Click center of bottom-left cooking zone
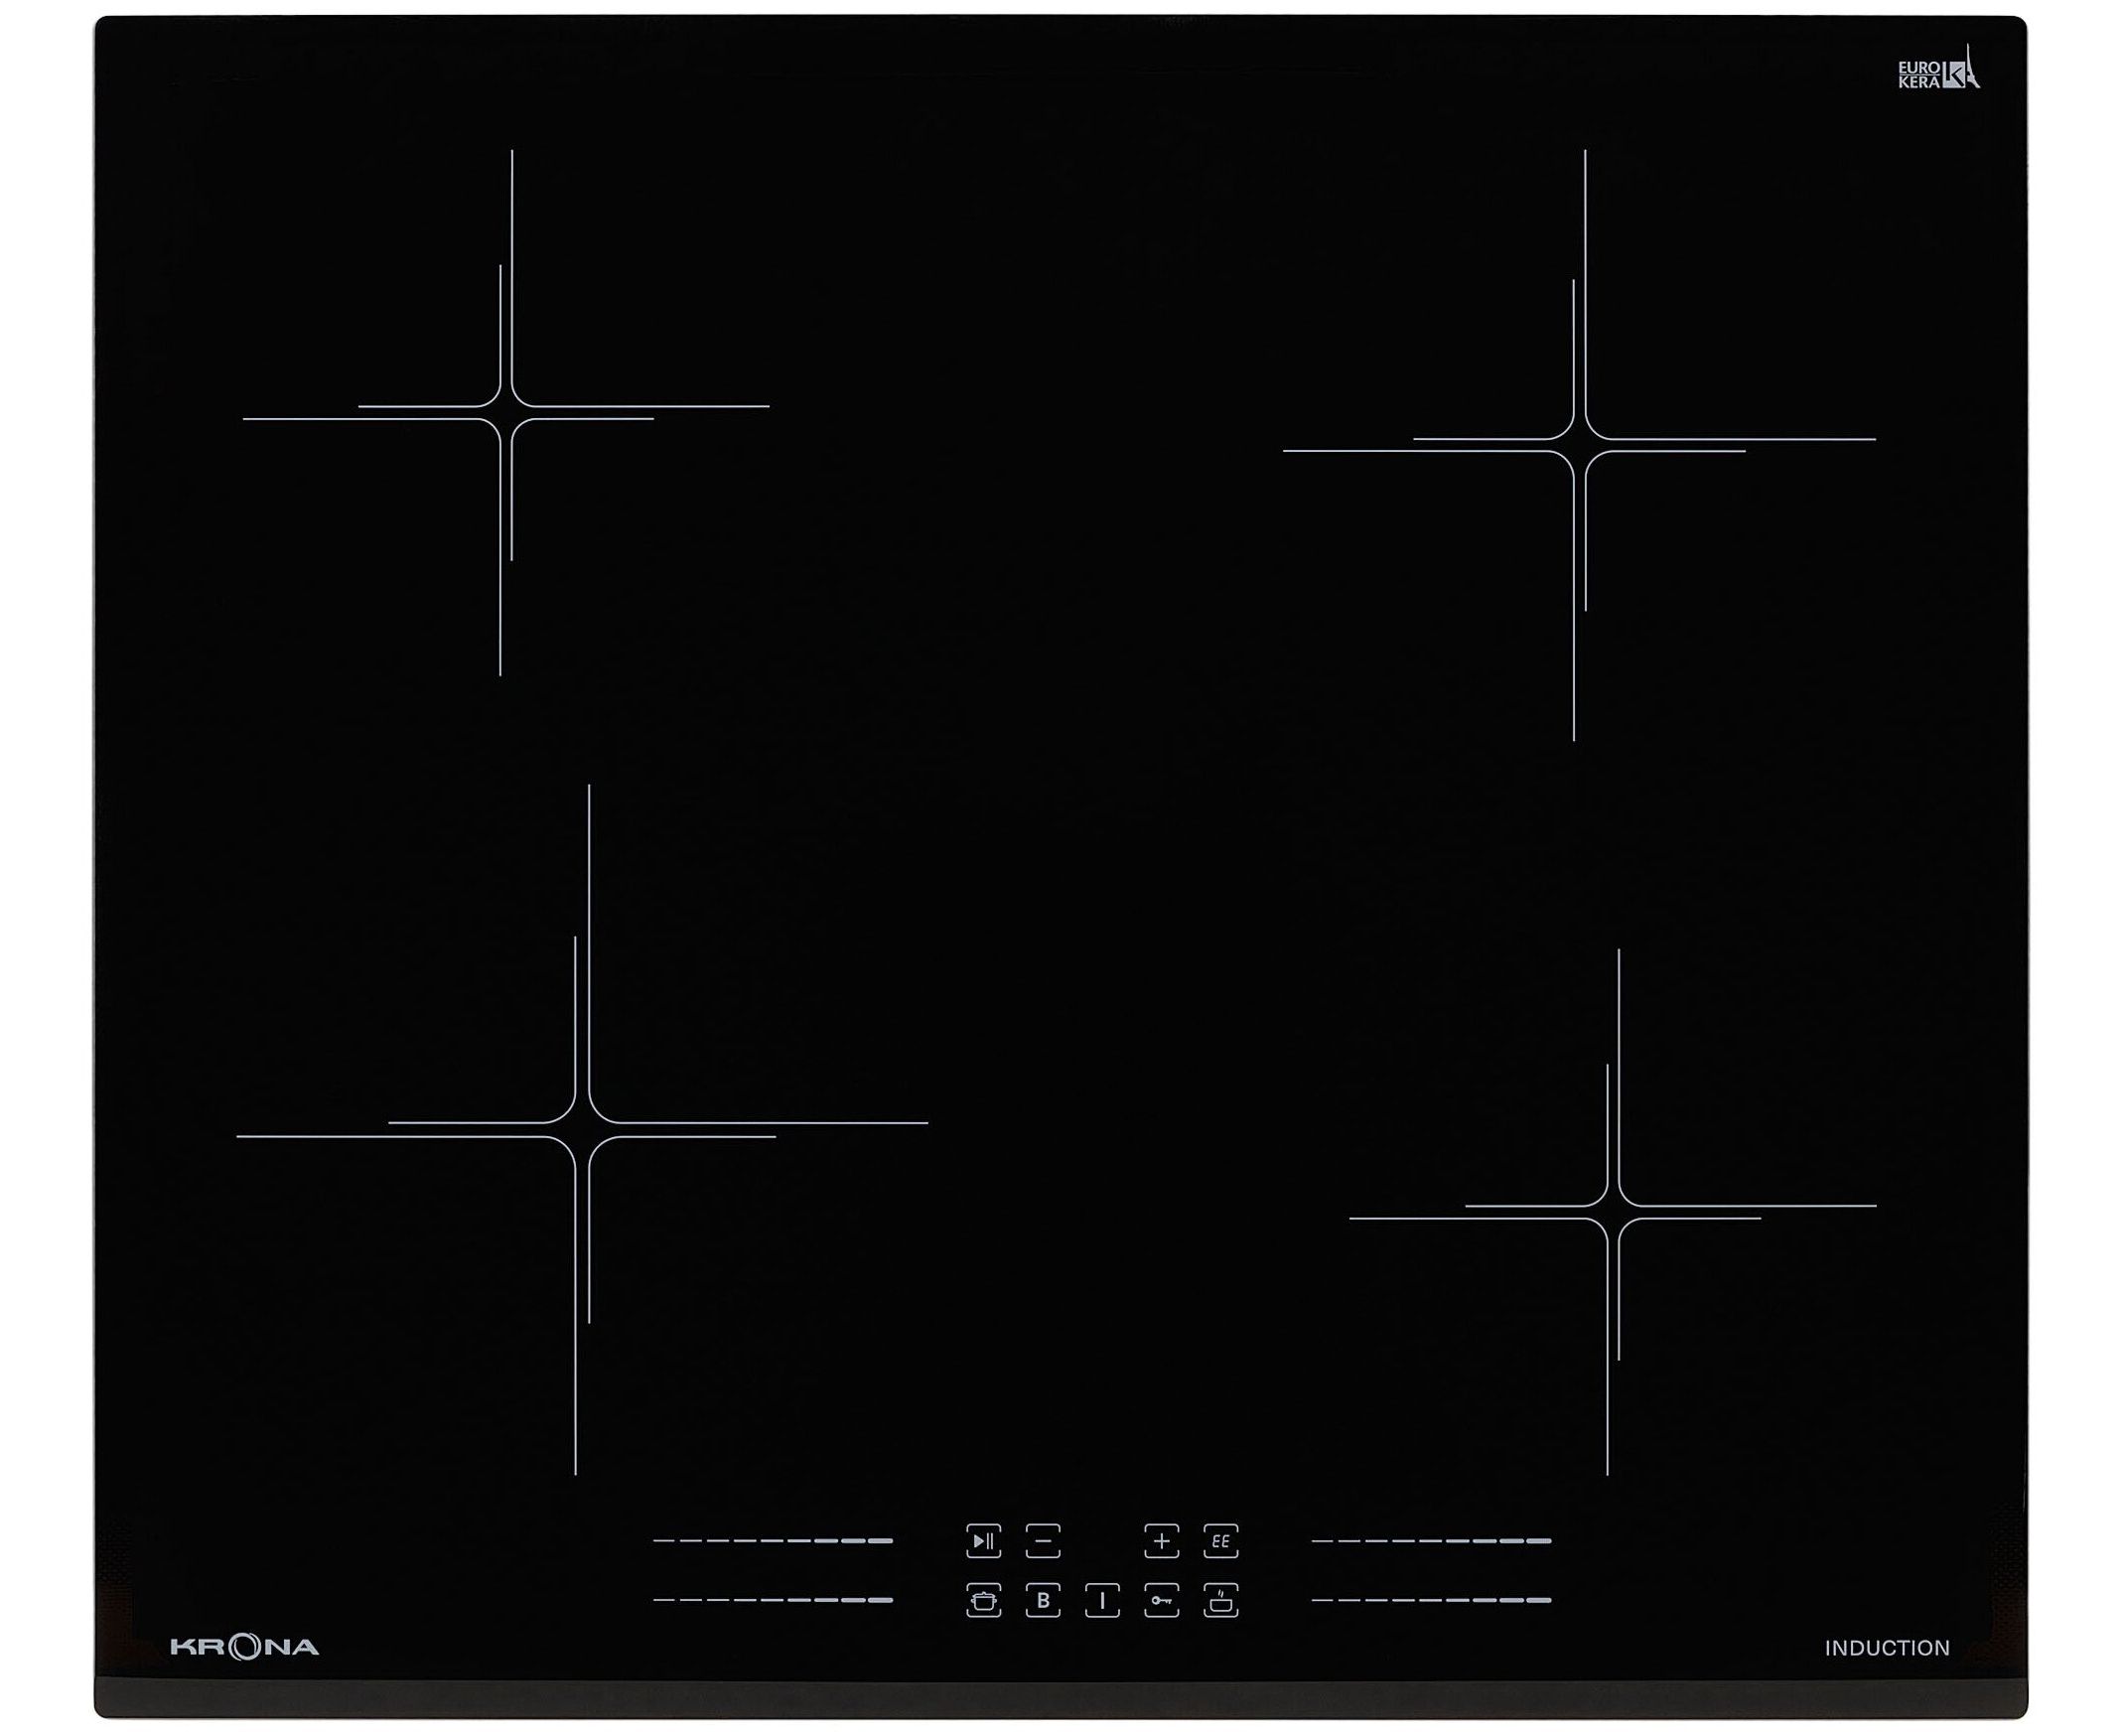 click(x=582, y=1130)
